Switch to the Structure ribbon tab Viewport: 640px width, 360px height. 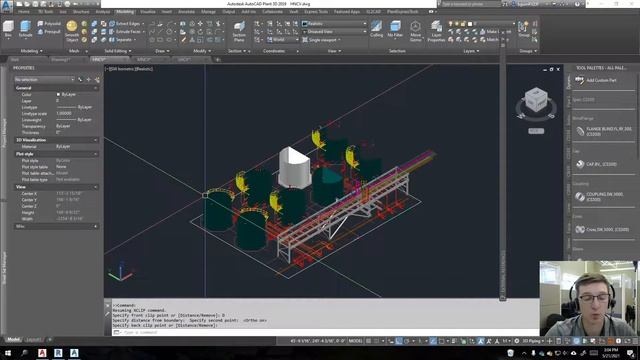tap(81, 12)
